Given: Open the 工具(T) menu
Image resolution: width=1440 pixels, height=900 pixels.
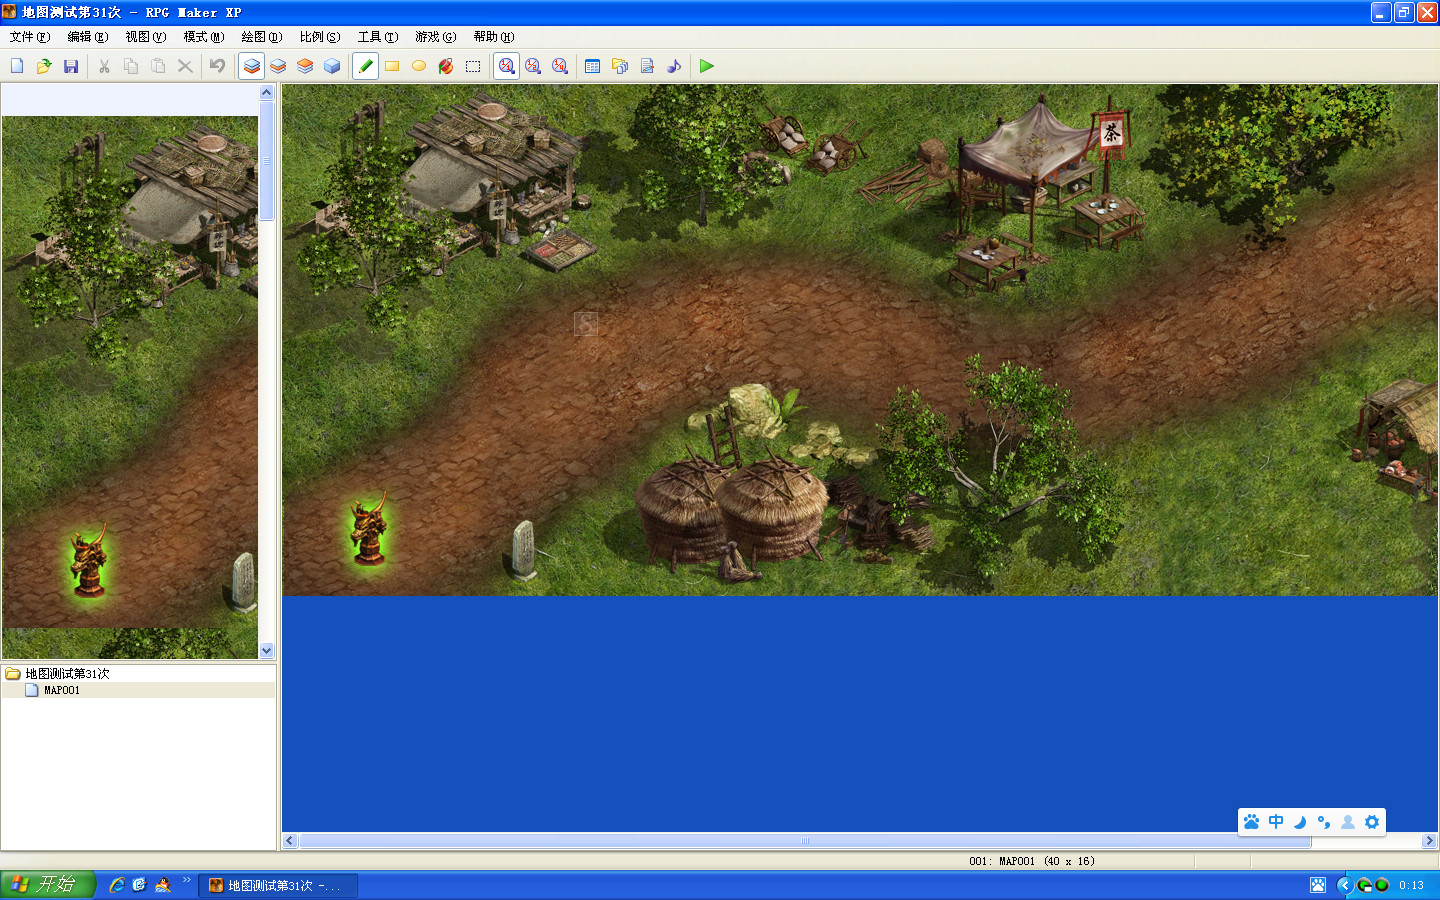Looking at the screenshot, I should click(x=378, y=37).
